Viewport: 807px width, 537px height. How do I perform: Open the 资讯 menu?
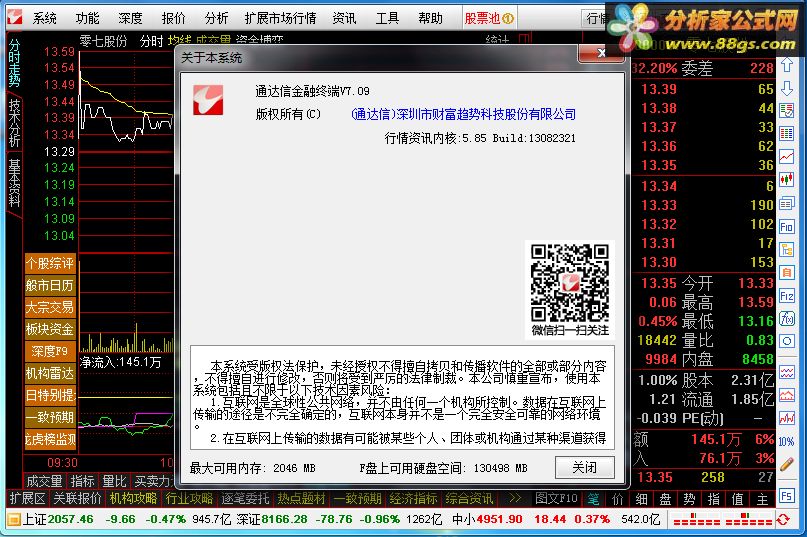click(344, 19)
